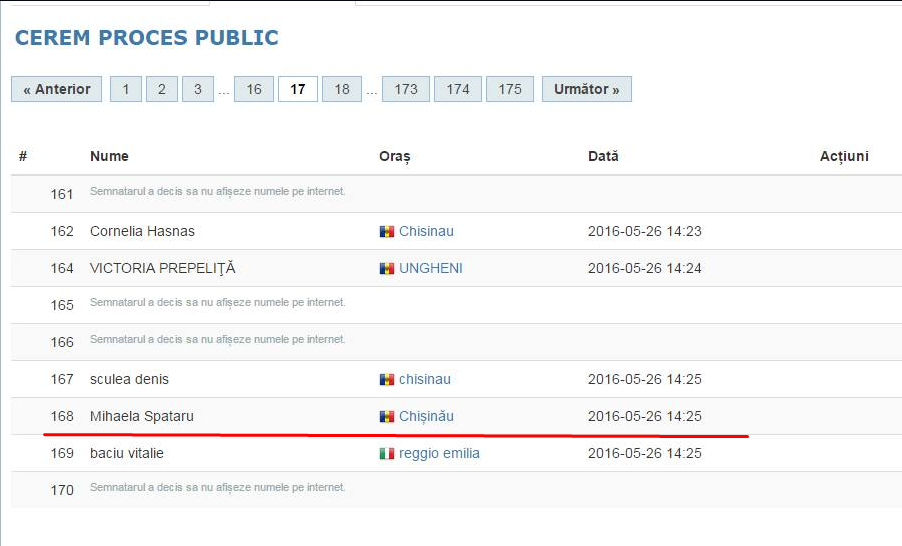Jump to page 173
902x546 pixels.
(x=406, y=89)
